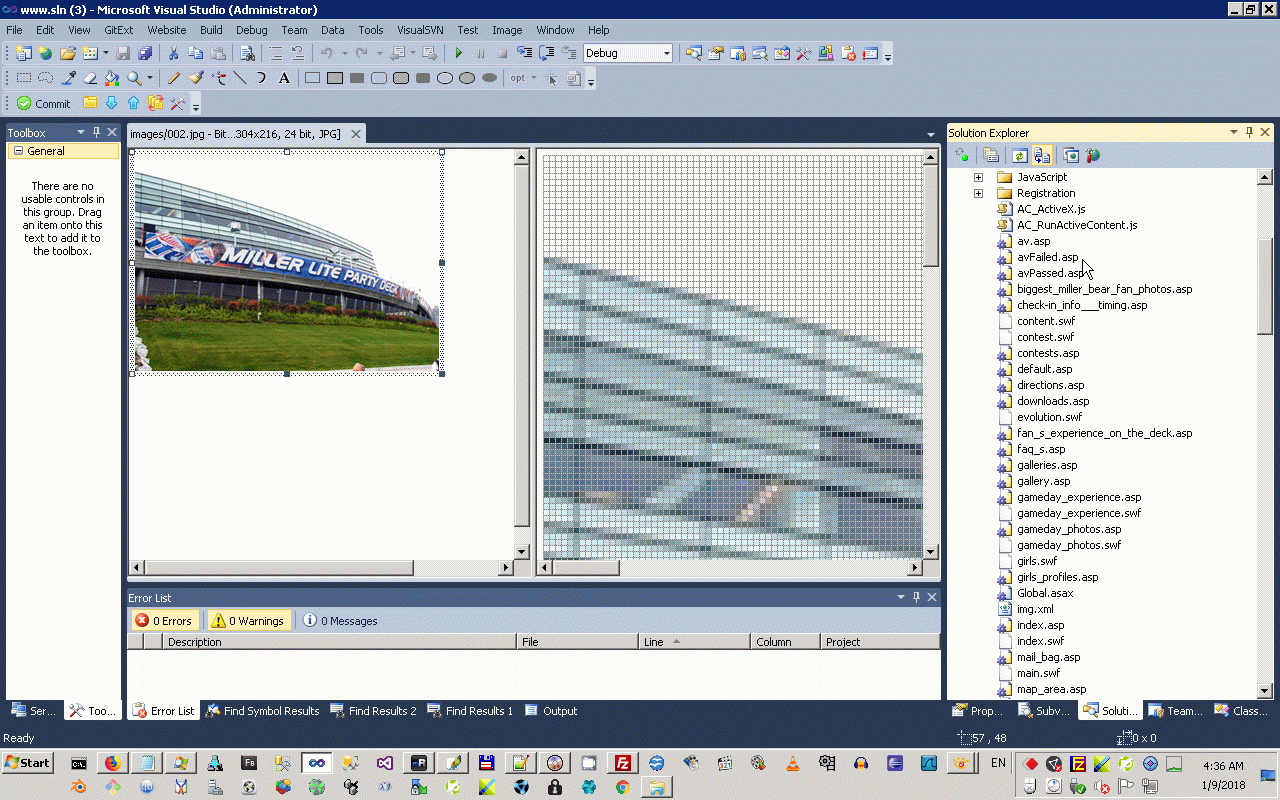Click the image thumbnail preview of 002.jpg
This screenshot has width=1280, height=800.
tap(287, 263)
